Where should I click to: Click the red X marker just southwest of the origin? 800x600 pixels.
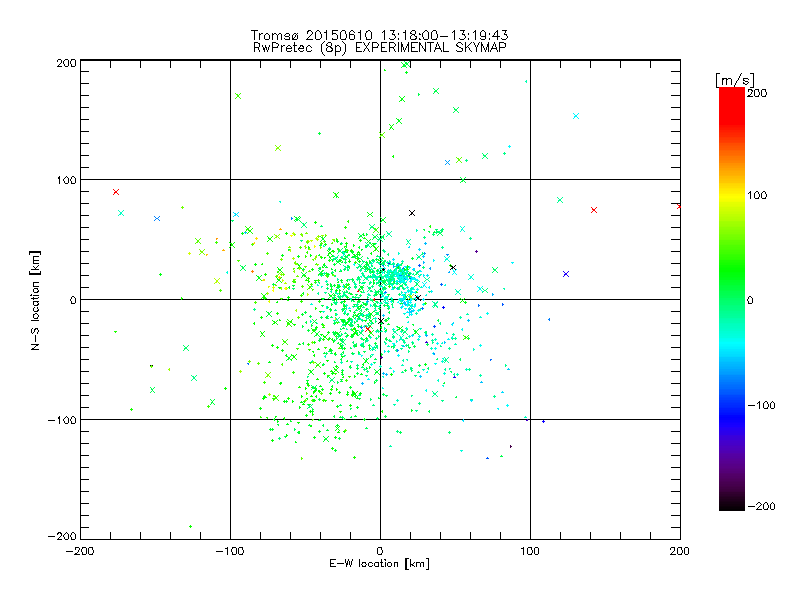tap(368, 330)
